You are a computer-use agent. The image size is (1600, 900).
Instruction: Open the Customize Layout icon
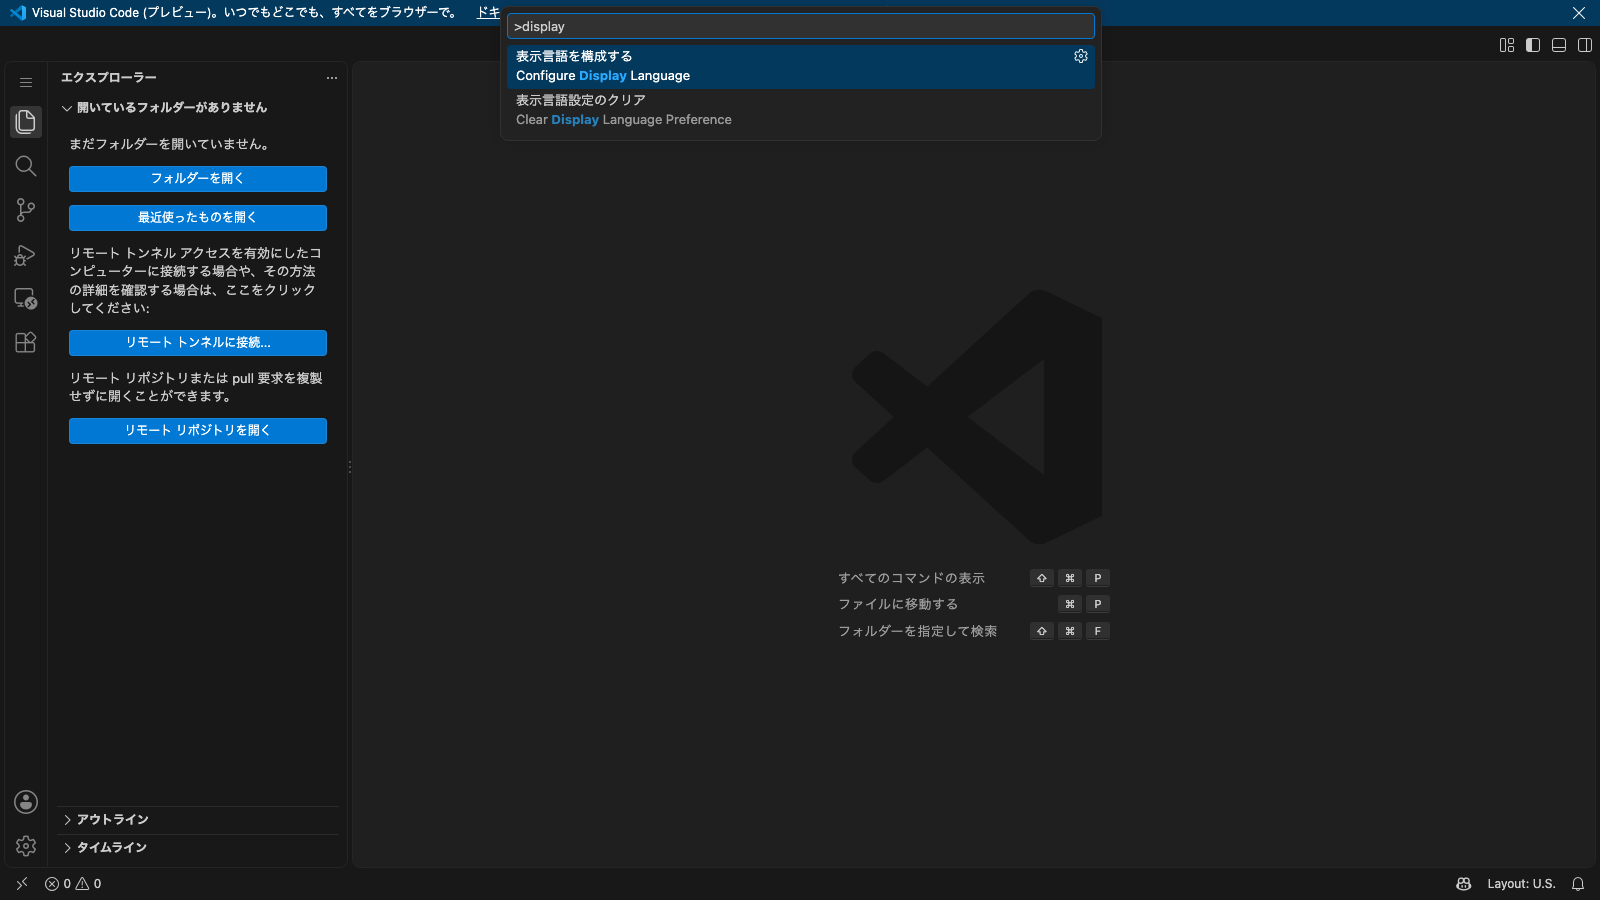[1507, 45]
